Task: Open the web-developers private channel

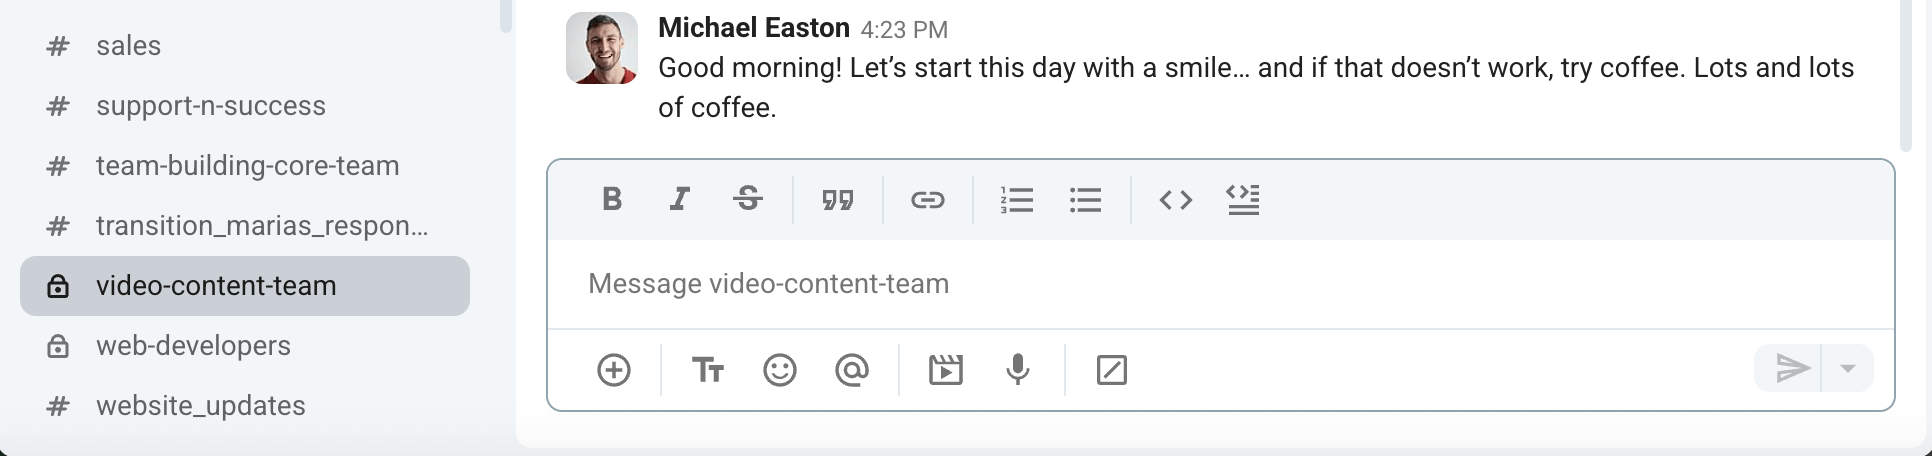Action: (x=193, y=346)
